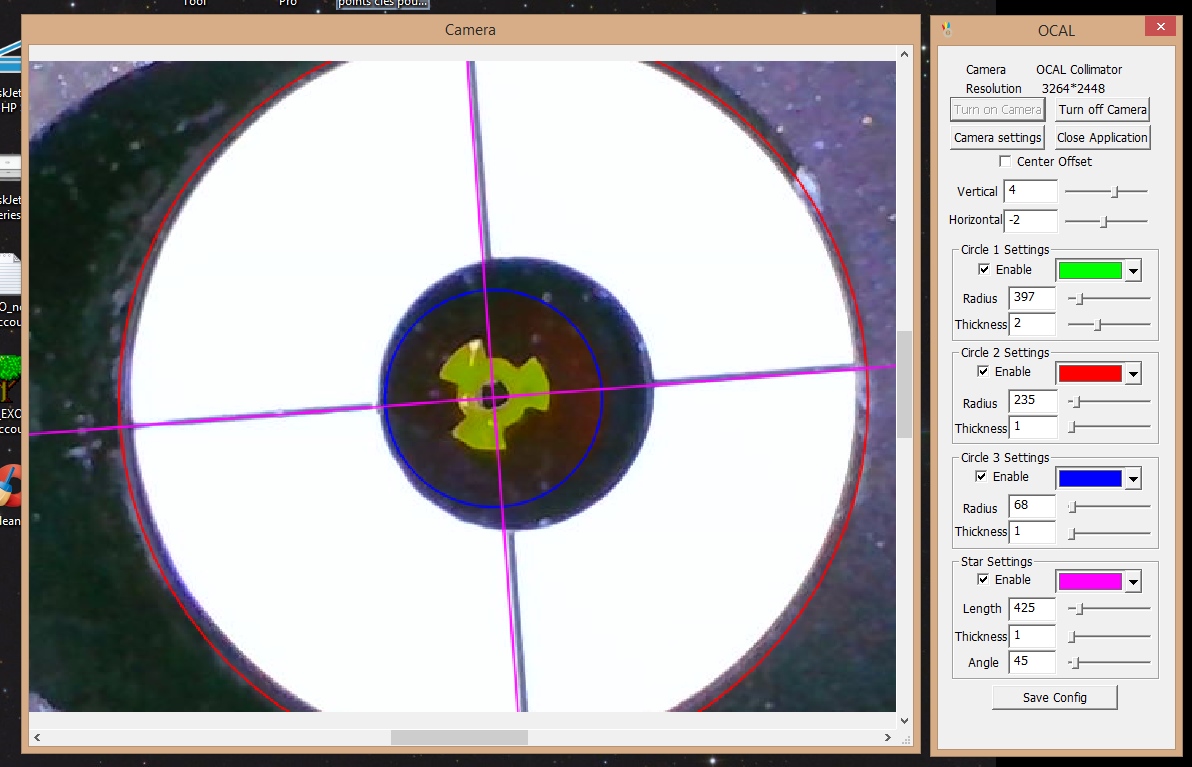Close the OCAL window
The width and height of the screenshot is (1192, 767).
(x=1160, y=27)
